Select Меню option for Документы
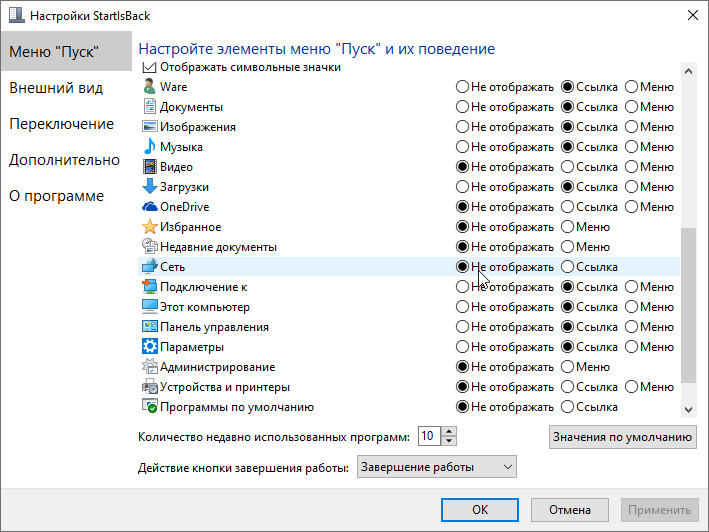The image size is (709, 532). coord(632,107)
